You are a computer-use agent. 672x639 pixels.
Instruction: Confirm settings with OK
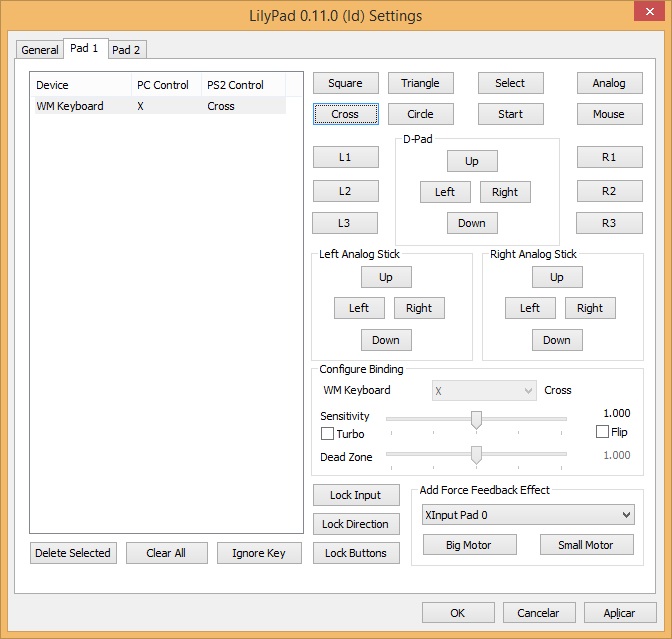click(x=458, y=613)
